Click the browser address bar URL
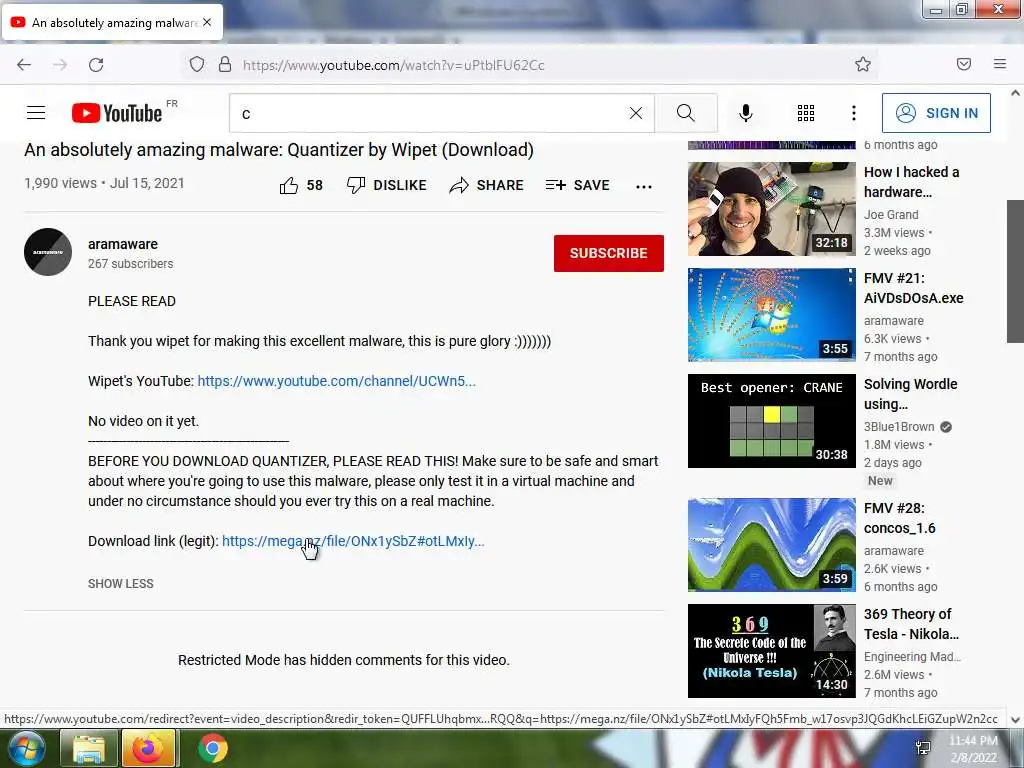Screen dimensions: 1024x768 click(393, 65)
